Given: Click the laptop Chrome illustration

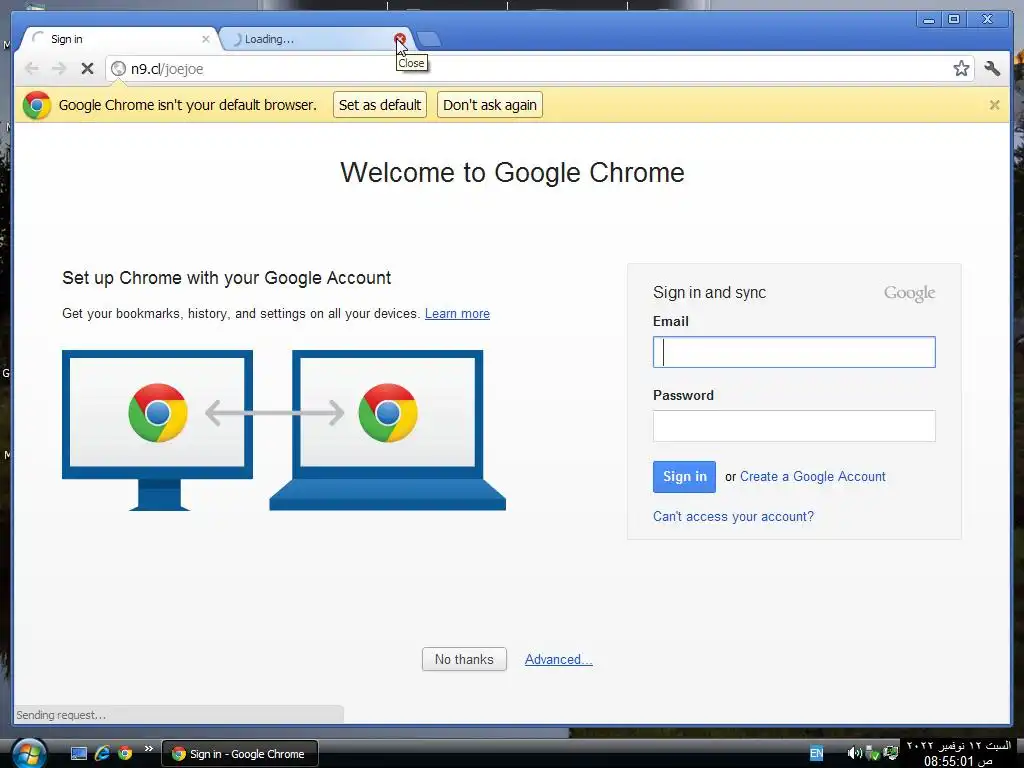Looking at the screenshot, I should pos(388,430).
